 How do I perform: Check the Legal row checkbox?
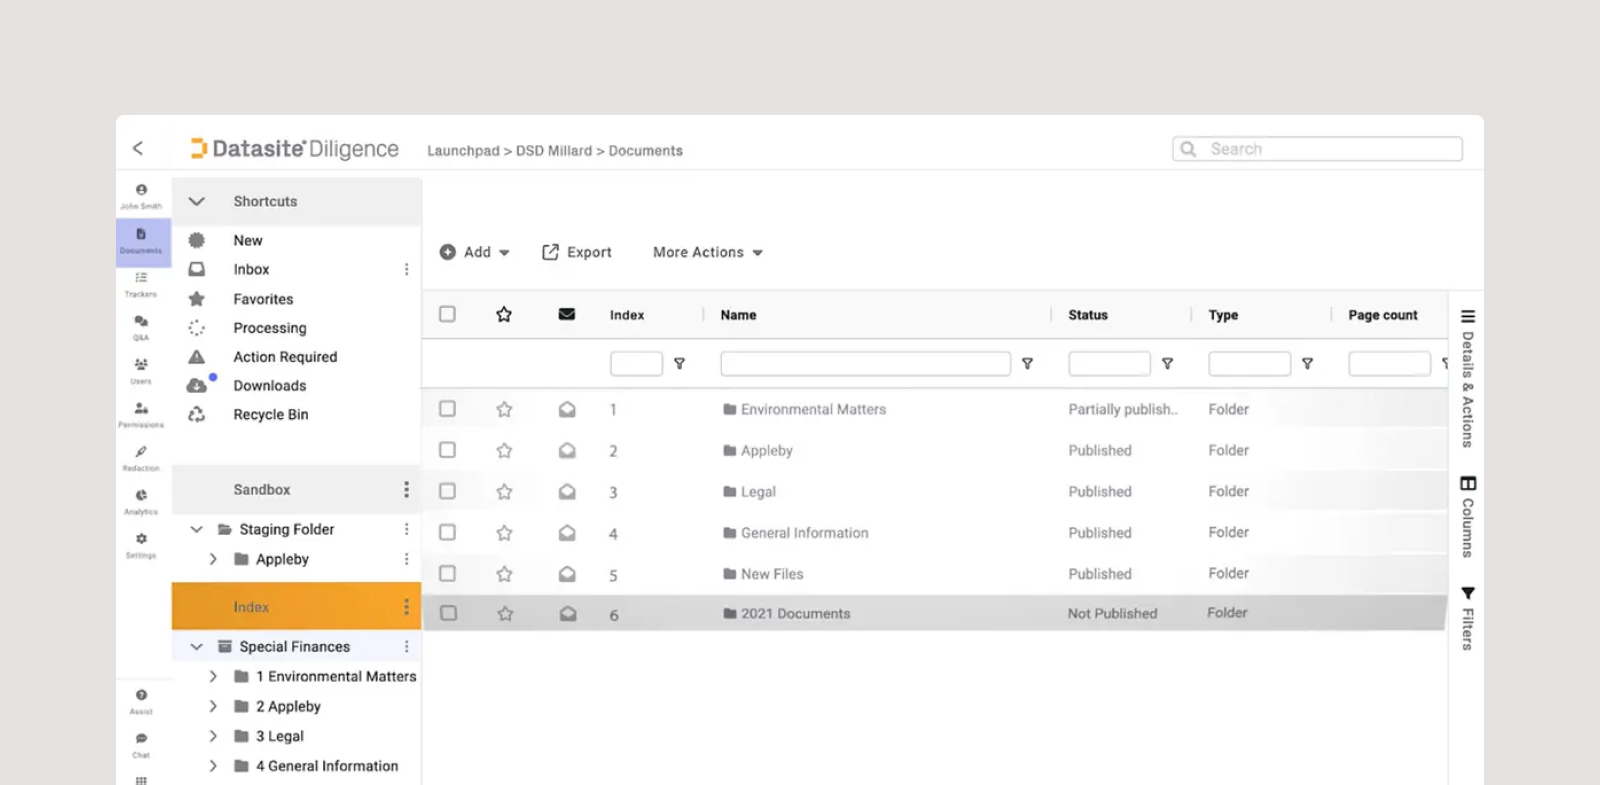(447, 491)
